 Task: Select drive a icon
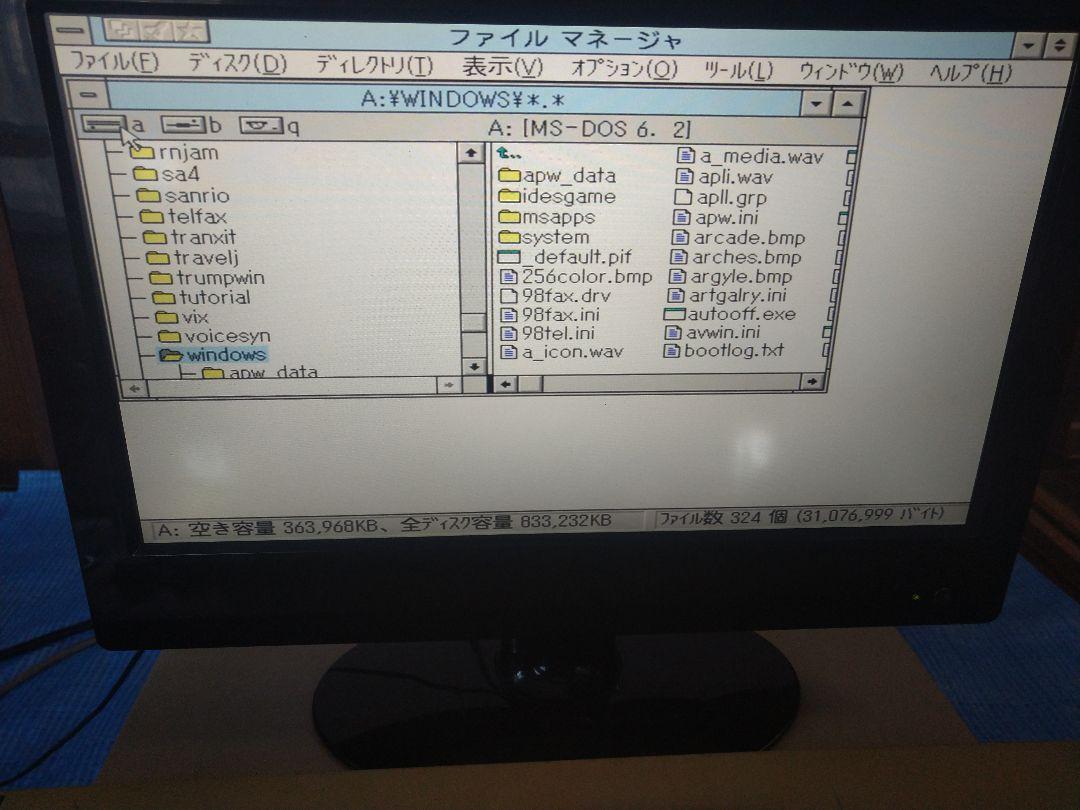[103, 124]
